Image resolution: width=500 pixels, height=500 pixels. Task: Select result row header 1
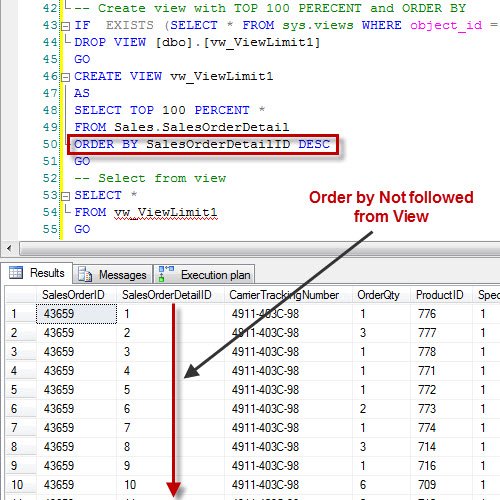(20, 314)
